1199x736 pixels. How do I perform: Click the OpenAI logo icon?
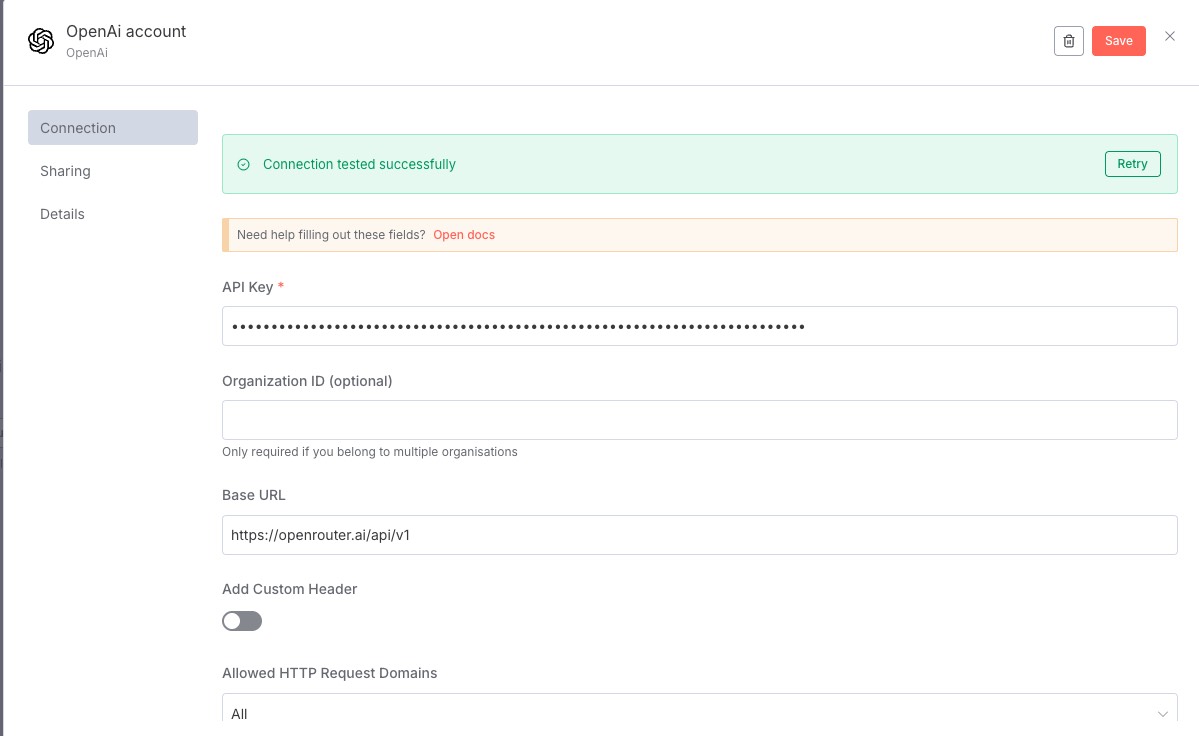(x=41, y=41)
